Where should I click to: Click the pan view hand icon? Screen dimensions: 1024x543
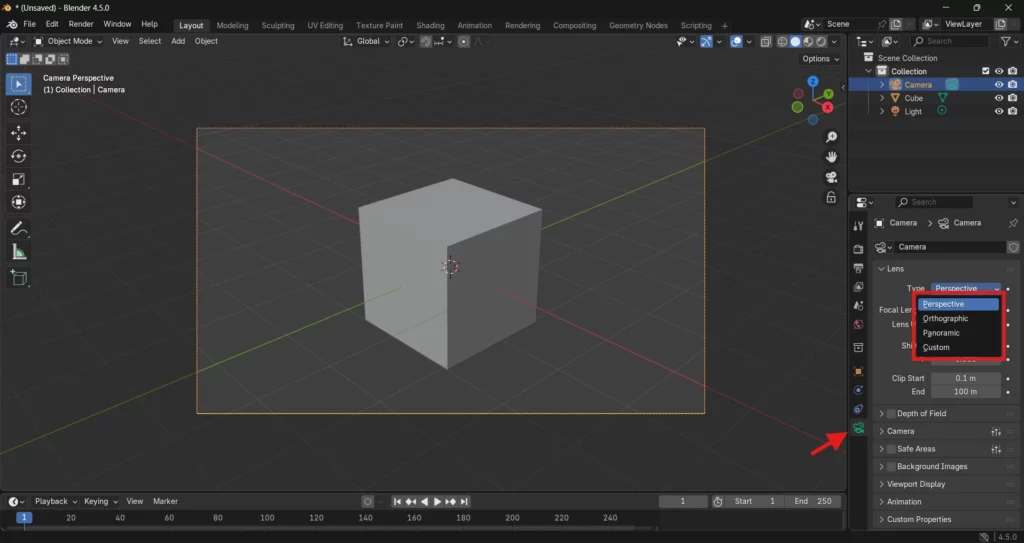pyautogui.click(x=831, y=157)
